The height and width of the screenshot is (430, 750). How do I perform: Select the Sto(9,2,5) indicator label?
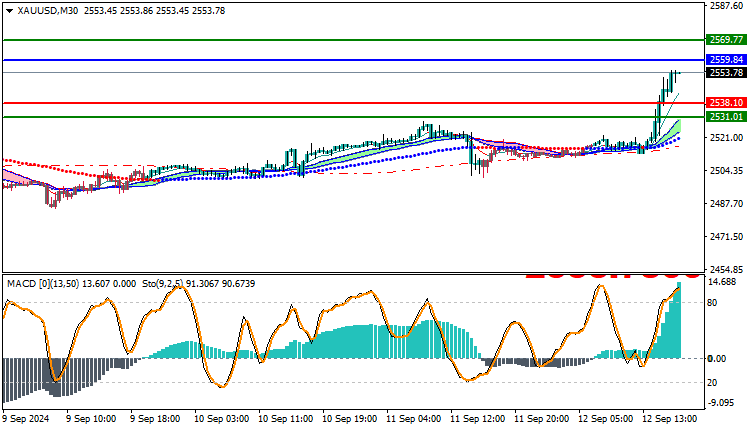pos(163,284)
